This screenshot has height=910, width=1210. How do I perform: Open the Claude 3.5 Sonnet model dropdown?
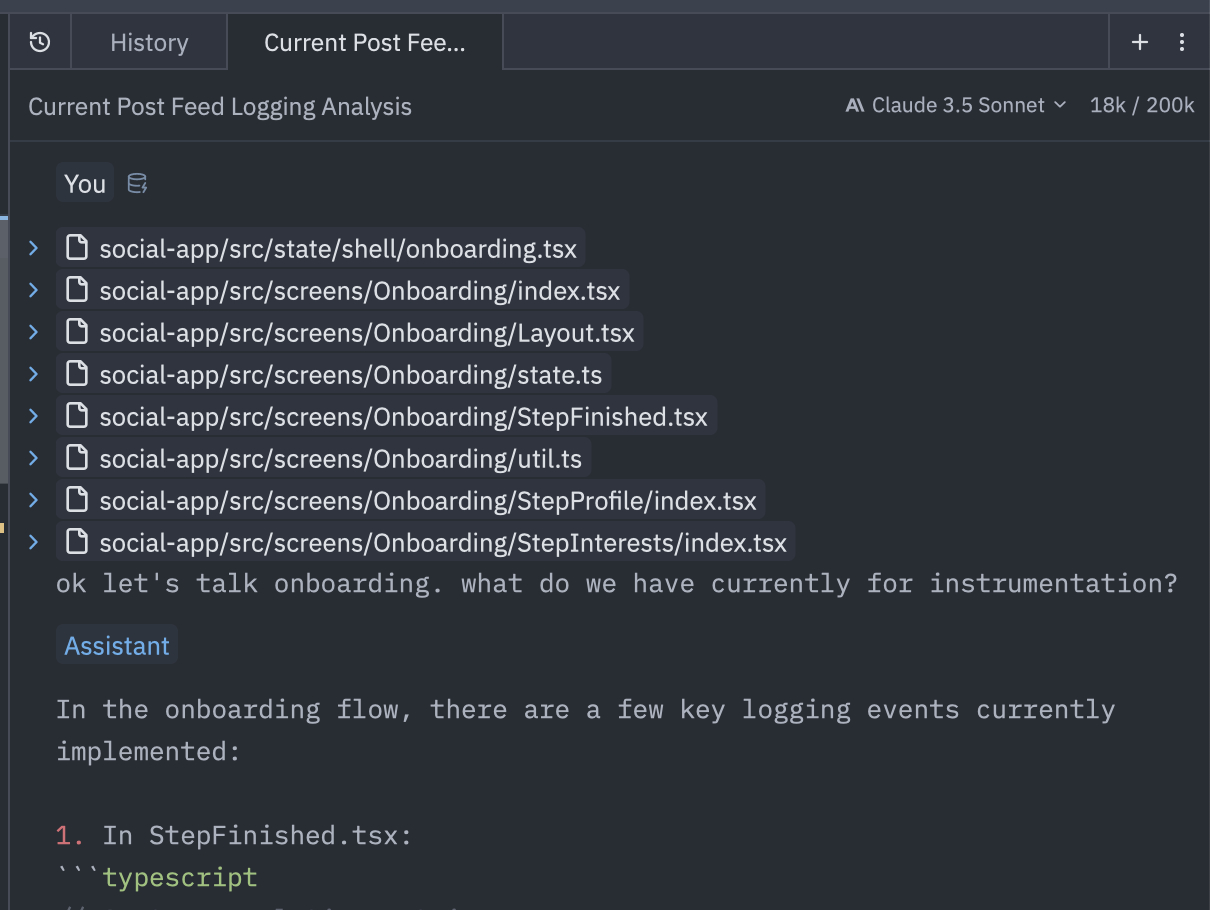click(x=955, y=106)
